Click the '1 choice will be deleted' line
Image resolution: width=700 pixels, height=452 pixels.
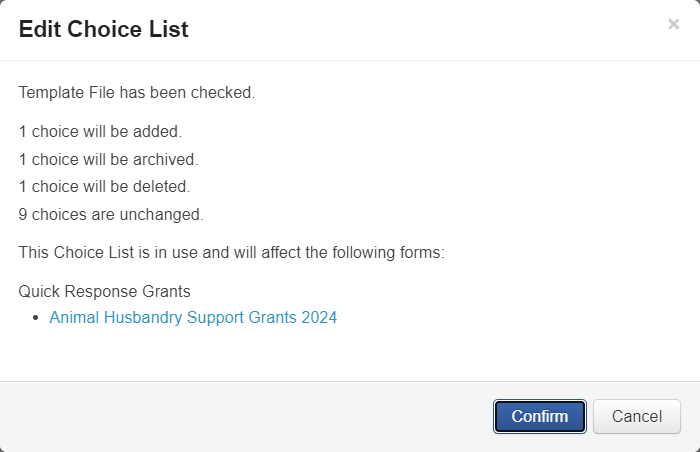click(x=104, y=186)
